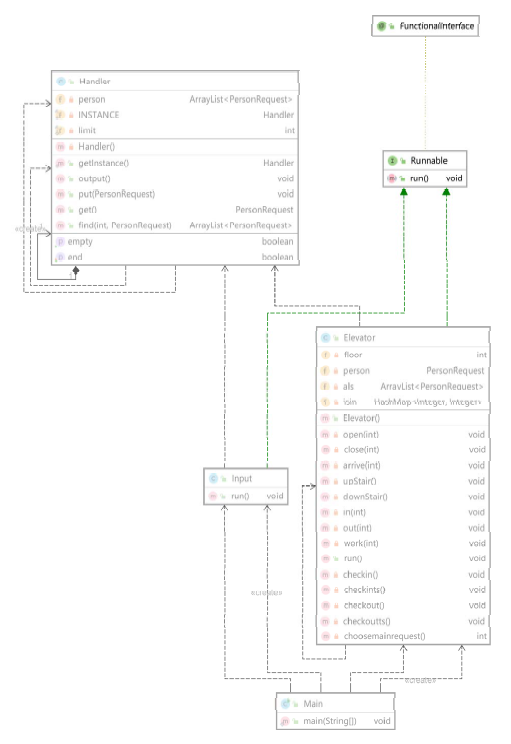Click the Input class icon
The height and width of the screenshot is (744, 511).
[x=213, y=478]
